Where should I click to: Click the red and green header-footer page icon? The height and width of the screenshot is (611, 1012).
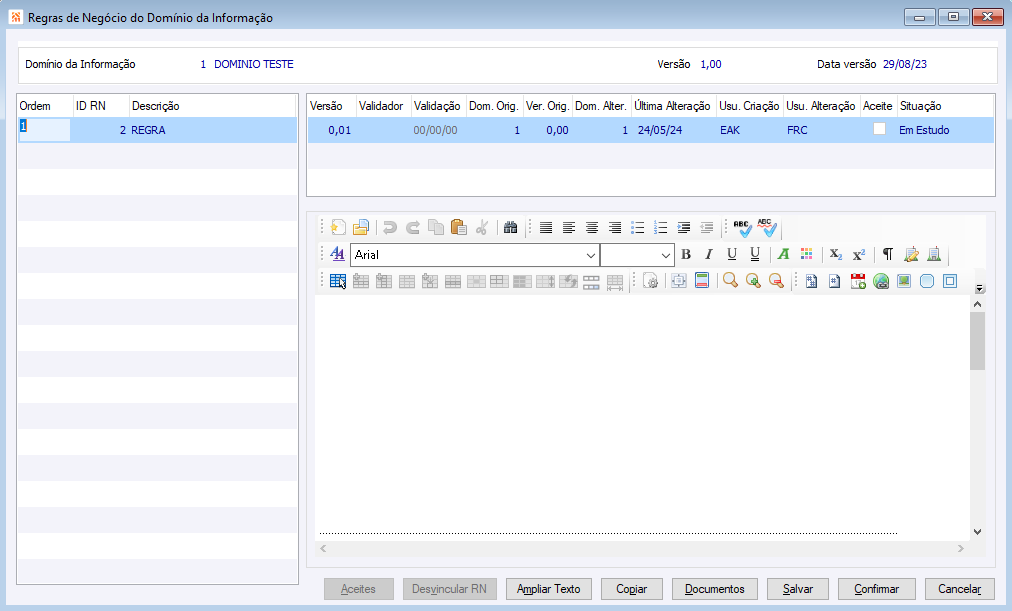pyautogui.click(x=702, y=281)
